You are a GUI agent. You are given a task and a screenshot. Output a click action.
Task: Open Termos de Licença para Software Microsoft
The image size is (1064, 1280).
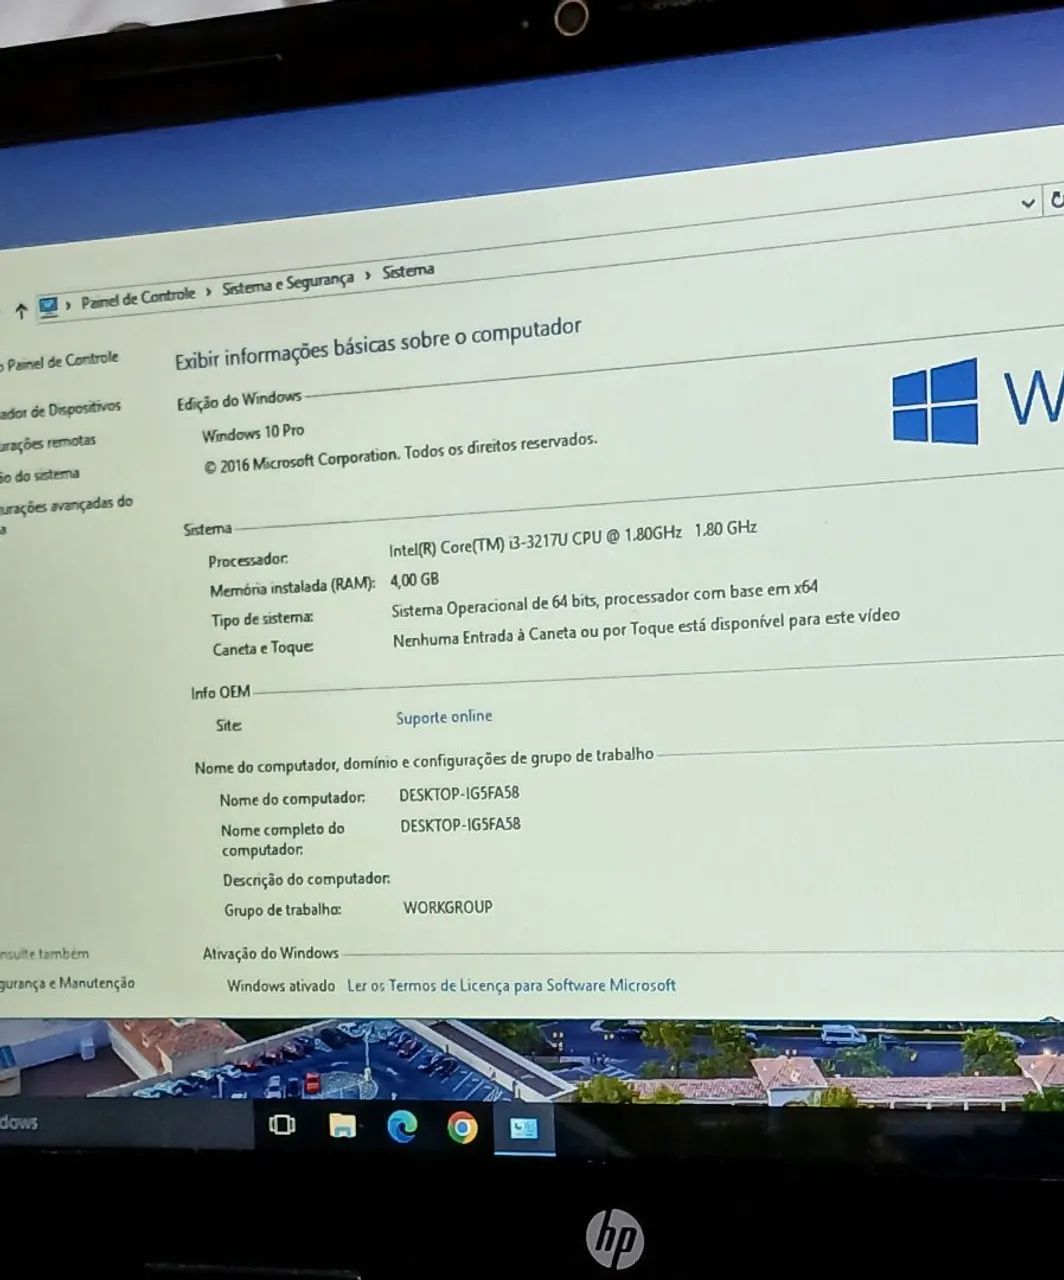pos(511,985)
